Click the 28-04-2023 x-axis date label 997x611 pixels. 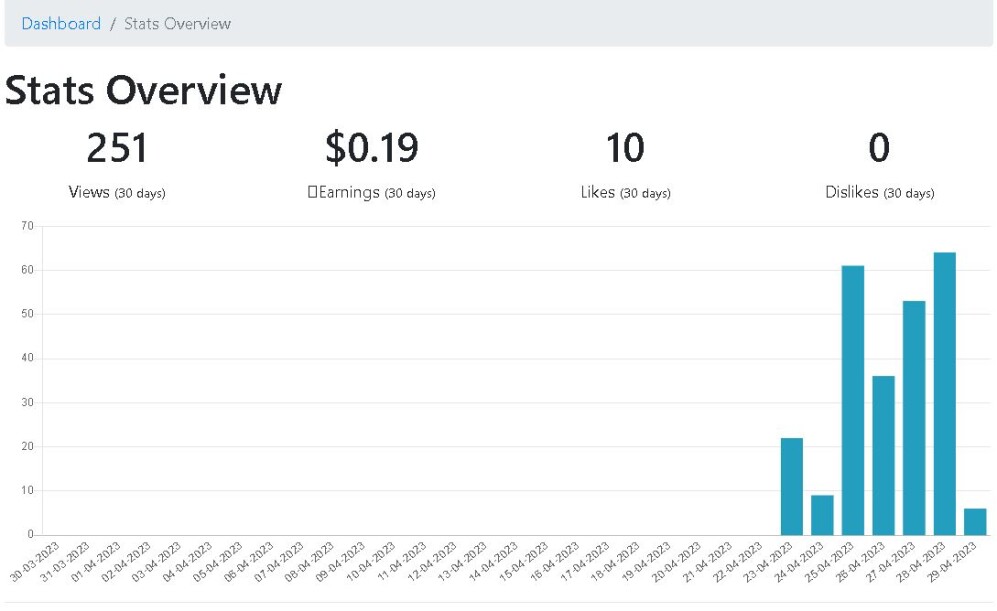pos(919,562)
